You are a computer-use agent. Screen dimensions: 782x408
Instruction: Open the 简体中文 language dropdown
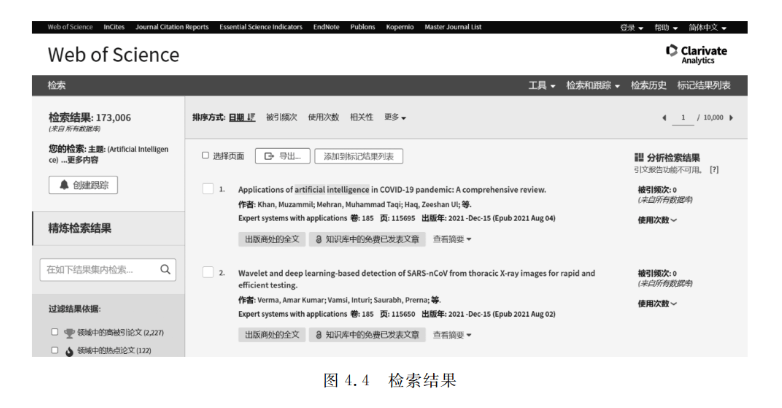707,27
